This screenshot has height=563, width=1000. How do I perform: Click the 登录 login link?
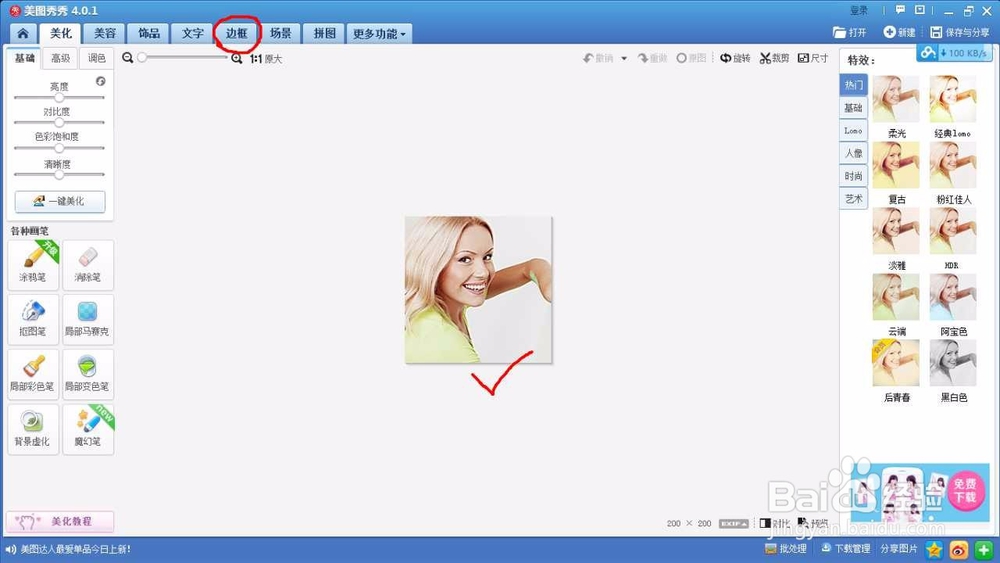tap(859, 10)
